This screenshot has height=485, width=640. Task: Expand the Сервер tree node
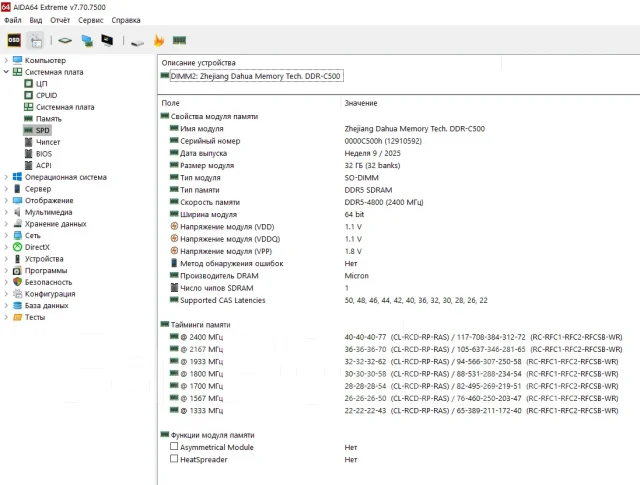pyautogui.click(x=6, y=189)
